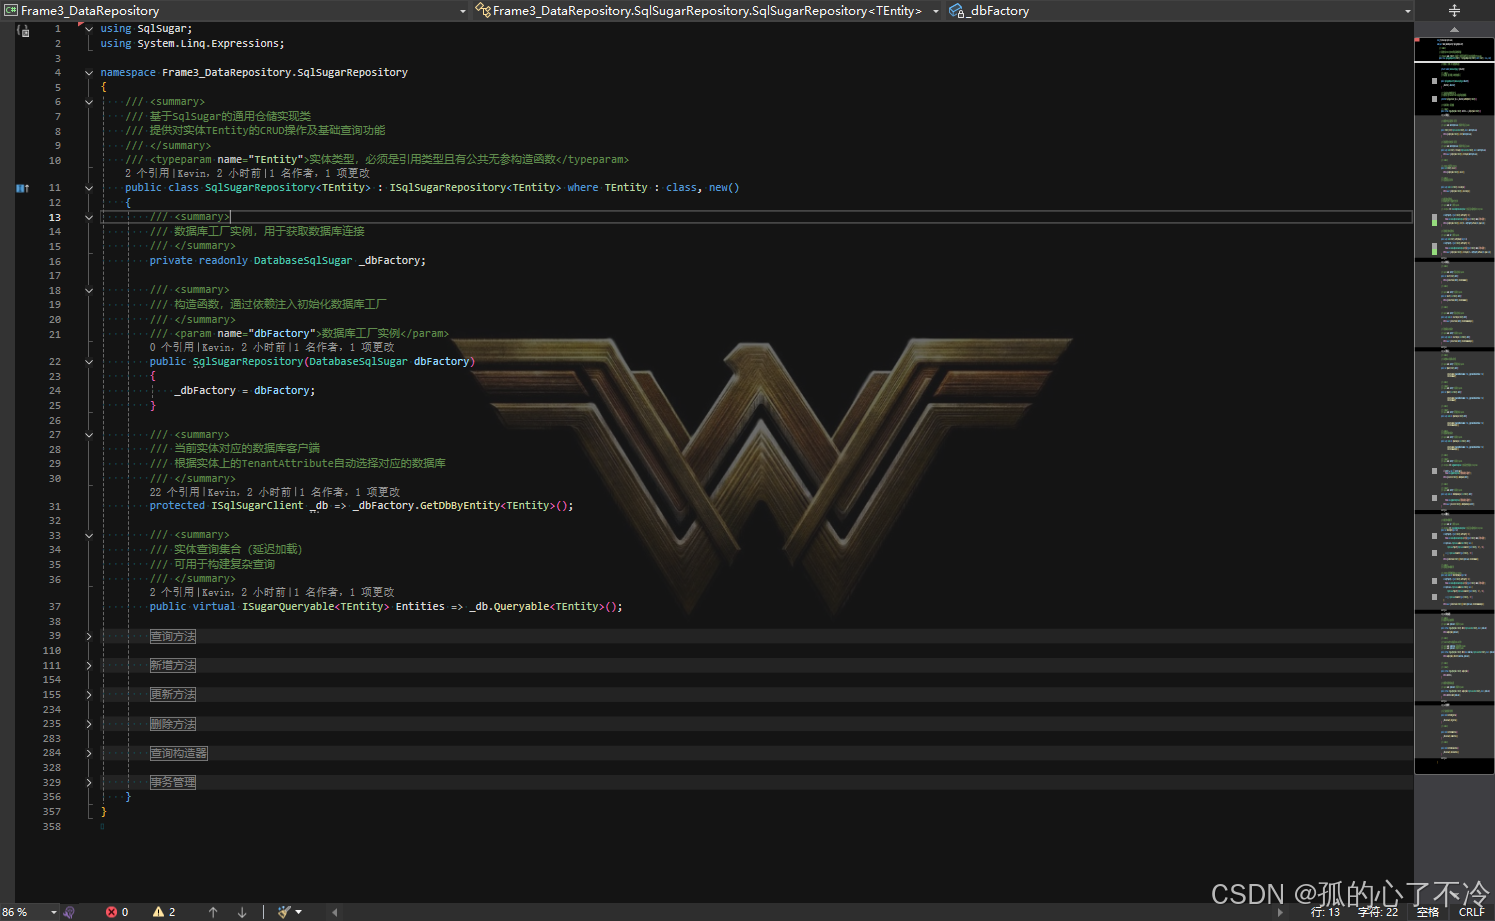Click the collapsed 更新方法 region box

point(173,695)
